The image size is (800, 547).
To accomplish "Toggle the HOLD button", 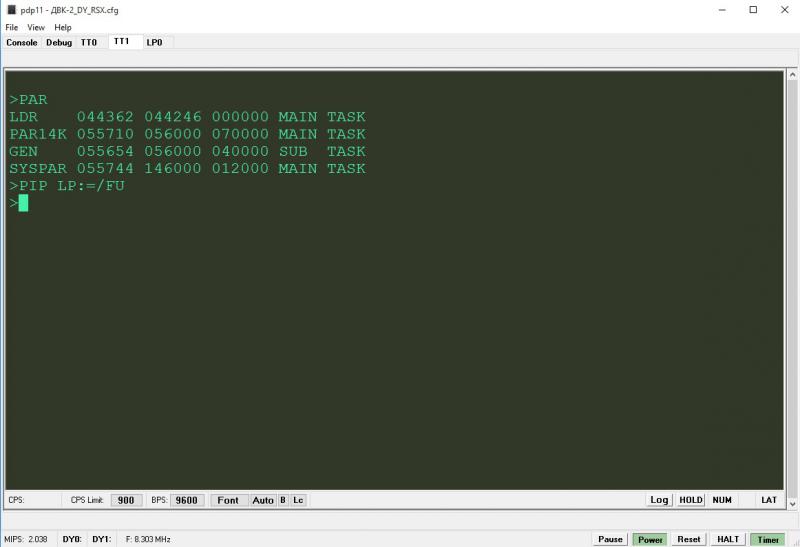I will point(691,500).
